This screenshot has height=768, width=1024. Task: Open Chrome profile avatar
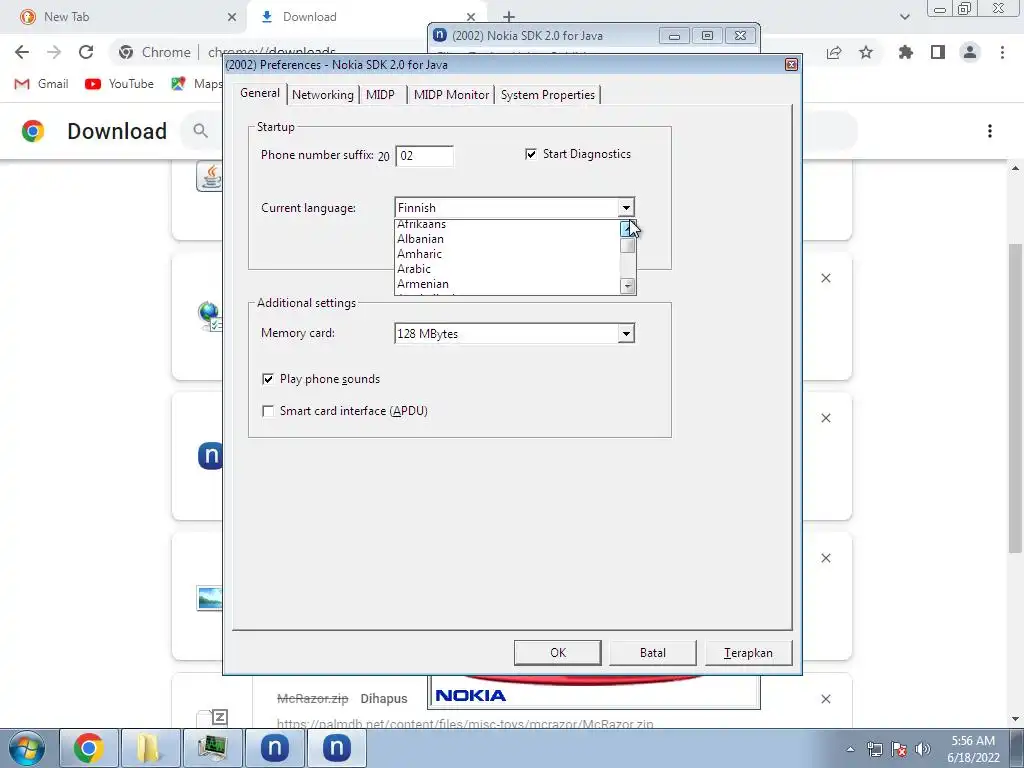point(970,52)
